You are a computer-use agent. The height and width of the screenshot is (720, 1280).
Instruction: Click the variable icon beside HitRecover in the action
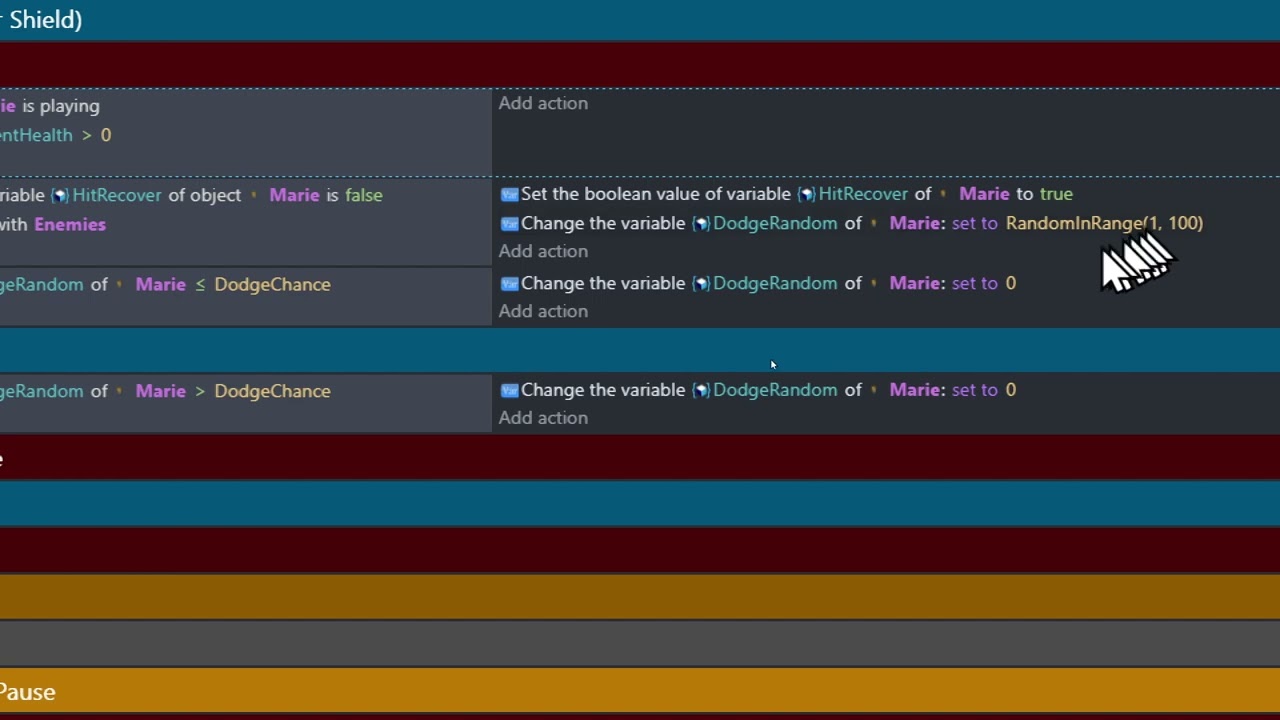click(806, 194)
